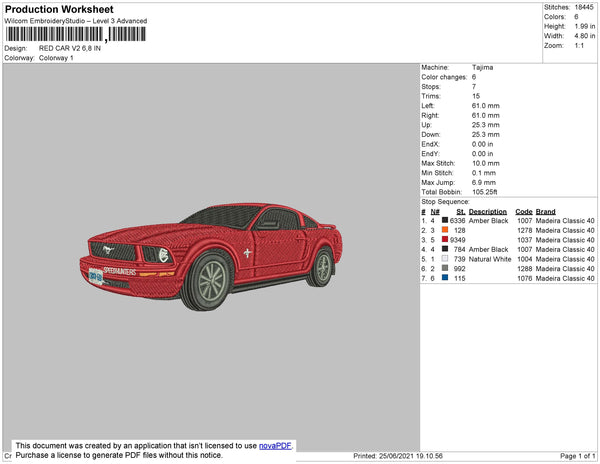Click the red car embroidery preview
The height and width of the screenshot is (464, 600).
[x=210, y=250]
